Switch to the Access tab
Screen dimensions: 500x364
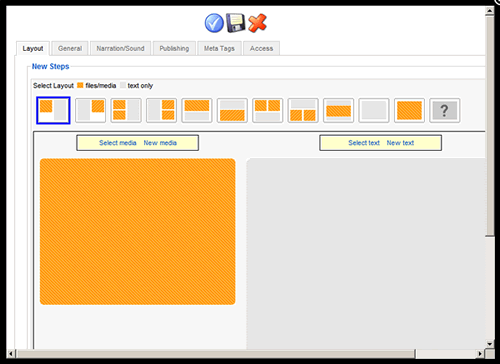261,49
